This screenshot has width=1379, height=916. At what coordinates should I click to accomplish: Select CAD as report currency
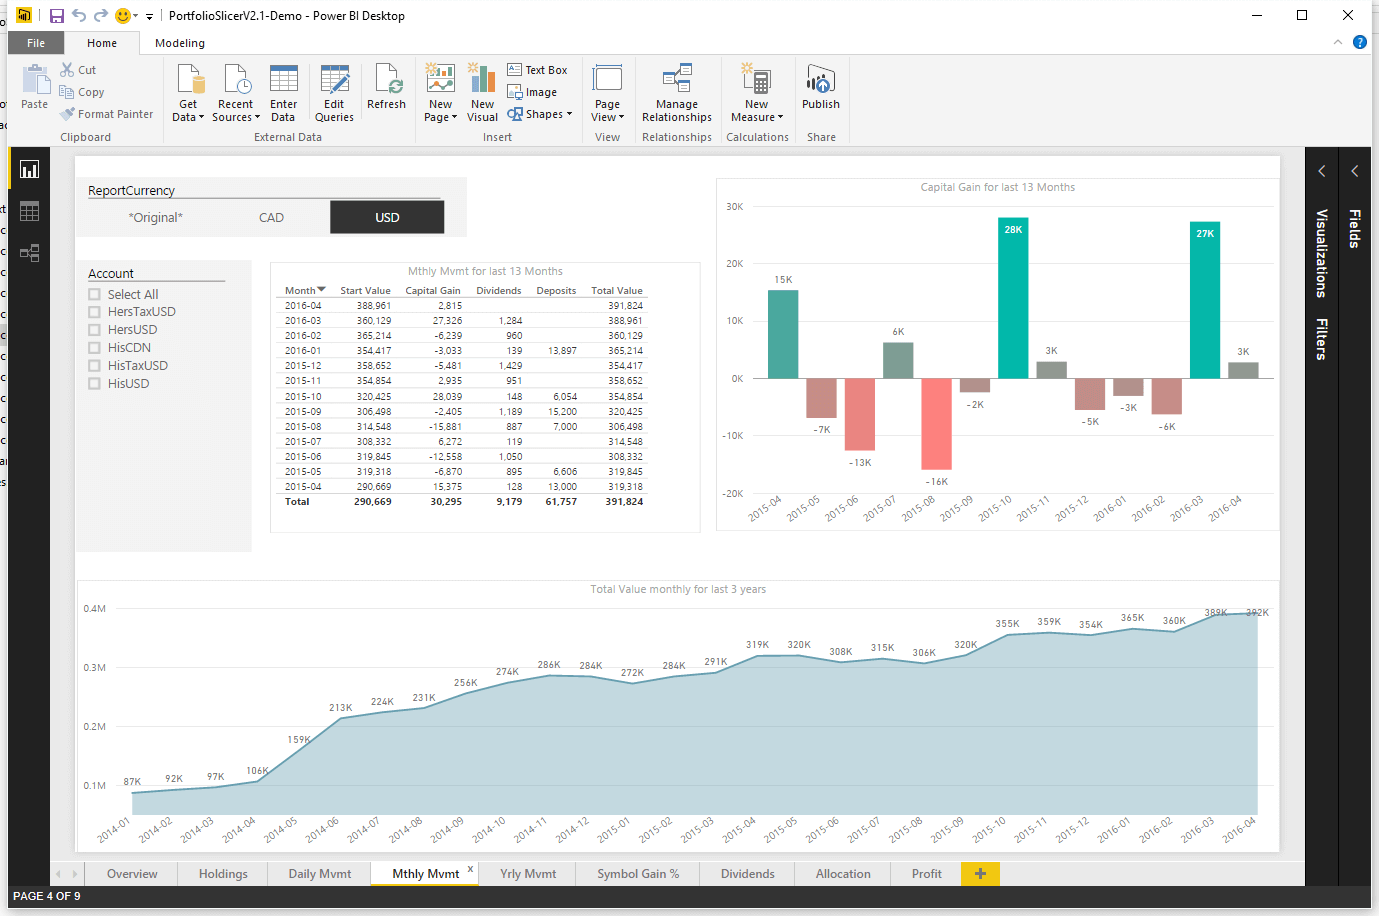[271, 217]
